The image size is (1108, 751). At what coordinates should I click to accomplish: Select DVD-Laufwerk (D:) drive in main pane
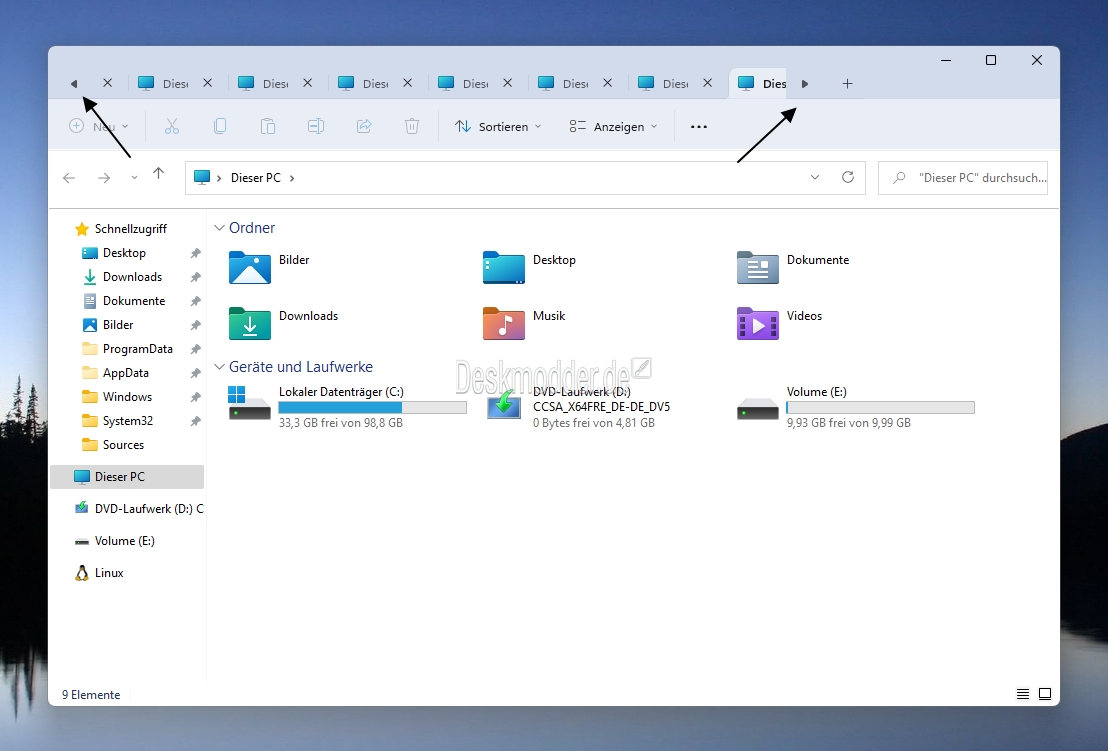click(578, 407)
